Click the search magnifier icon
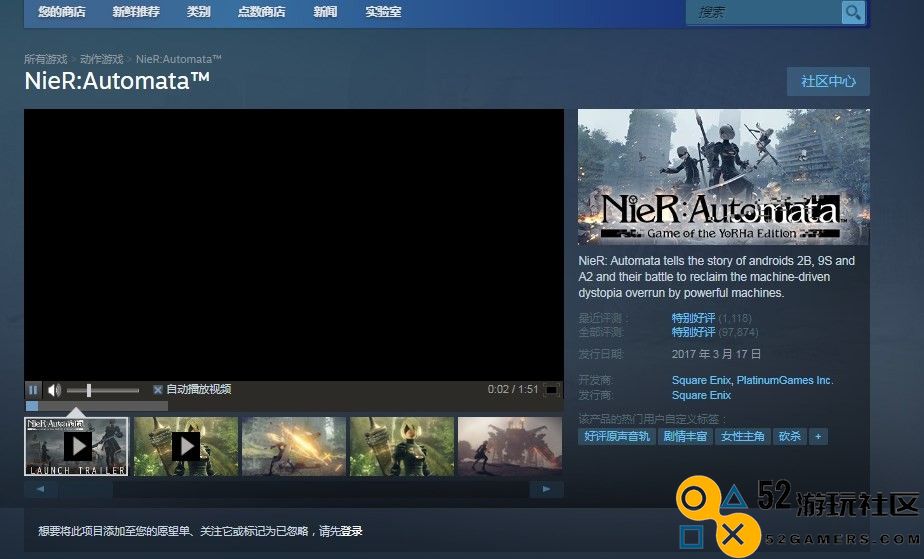This screenshot has height=559, width=924. [x=853, y=12]
